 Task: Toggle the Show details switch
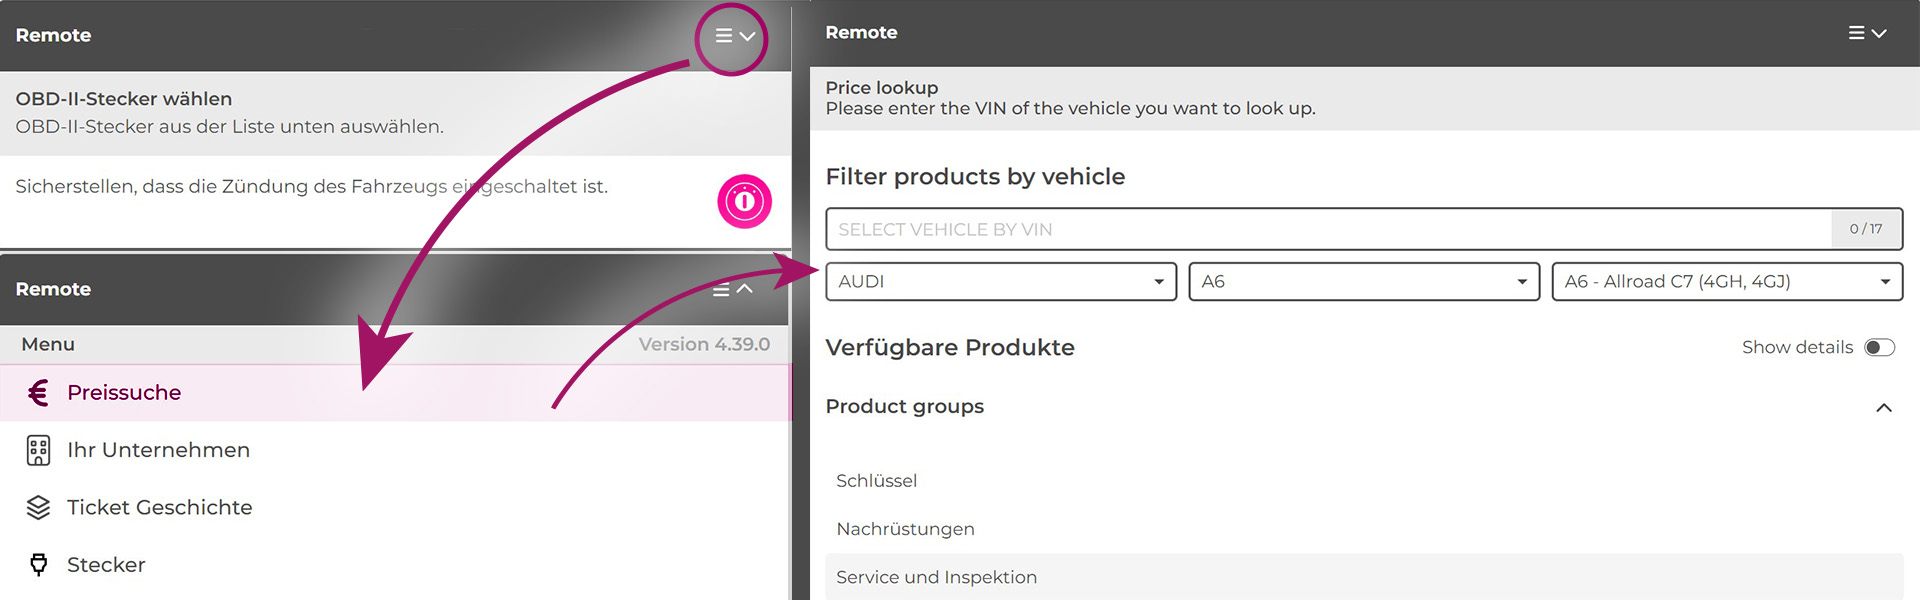click(x=1879, y=347)
